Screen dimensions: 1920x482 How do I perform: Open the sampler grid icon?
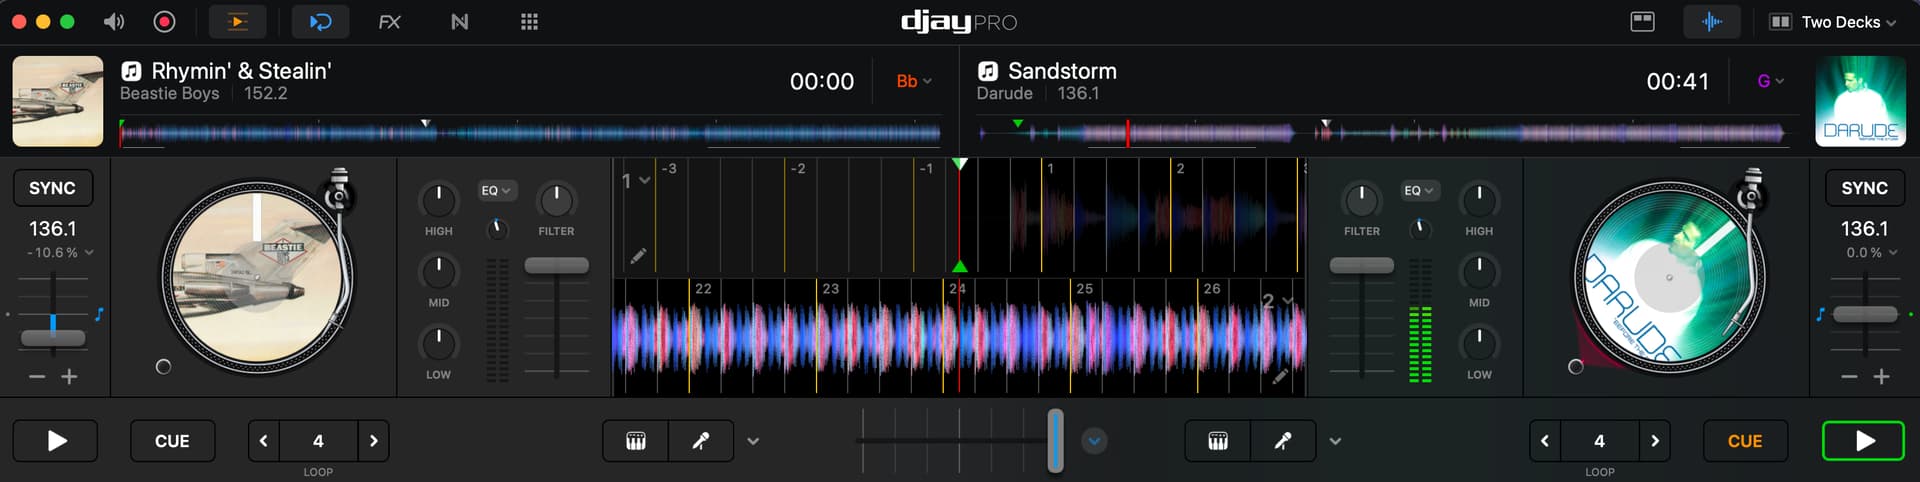click(529, 22)
